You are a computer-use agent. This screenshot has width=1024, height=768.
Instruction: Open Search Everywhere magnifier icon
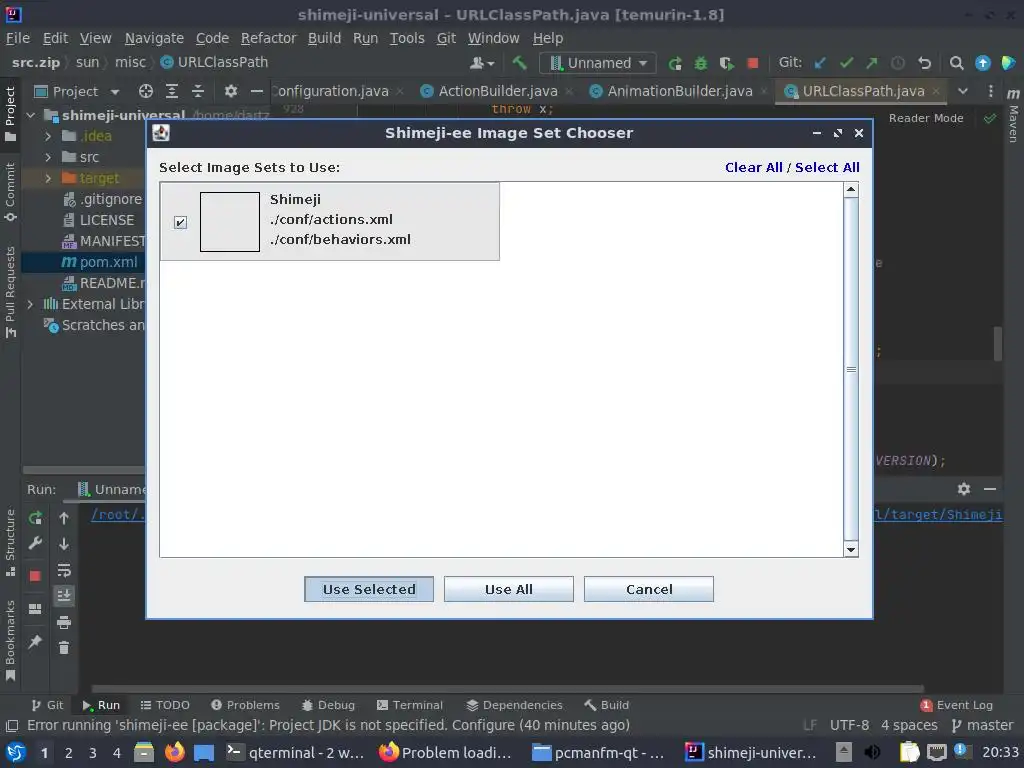click(x=956, y=63)
